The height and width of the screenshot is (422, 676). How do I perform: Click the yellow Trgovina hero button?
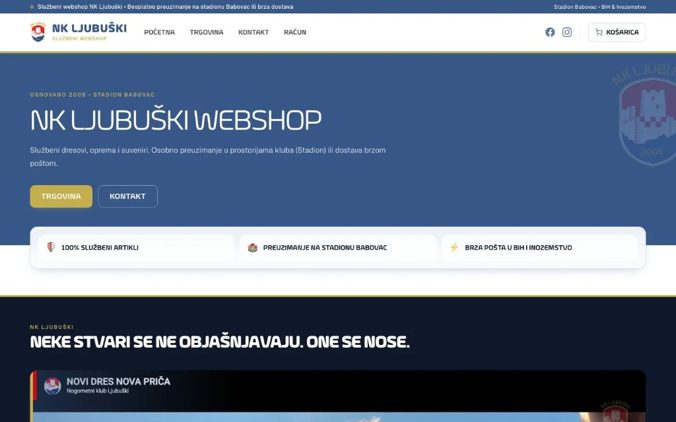(x=61, y=197)
